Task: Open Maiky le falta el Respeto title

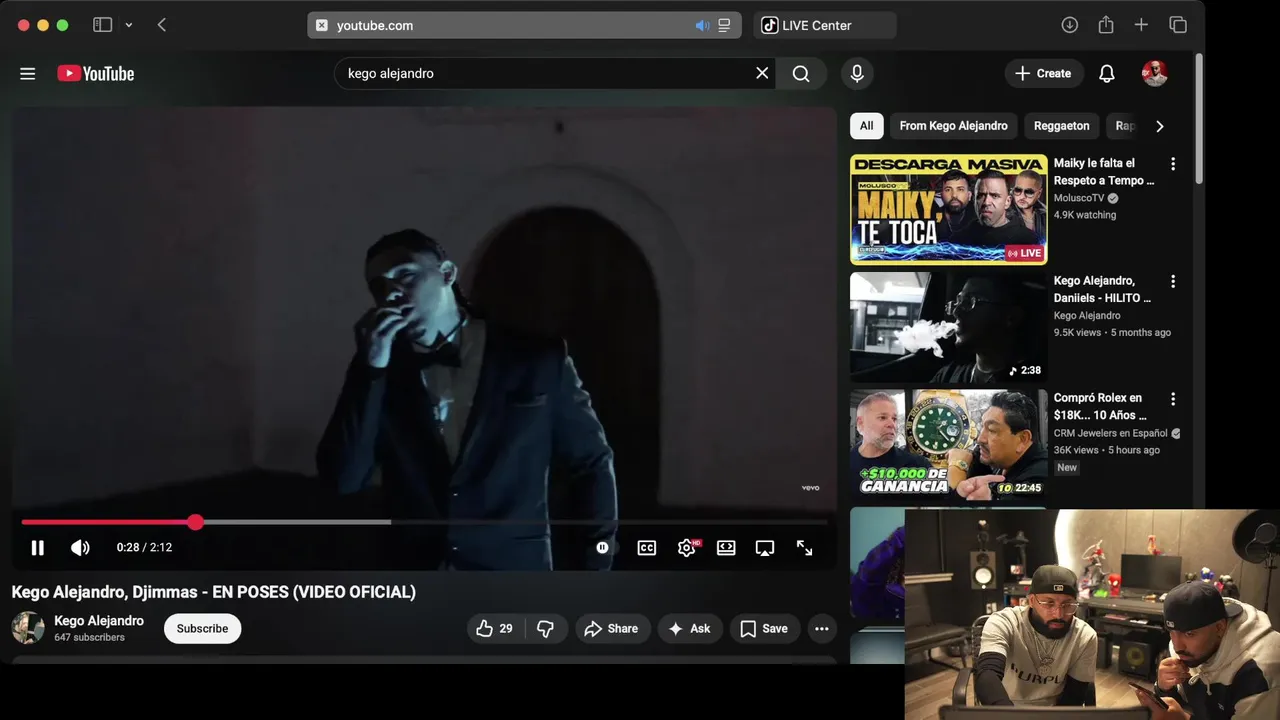Action: 1104,172
